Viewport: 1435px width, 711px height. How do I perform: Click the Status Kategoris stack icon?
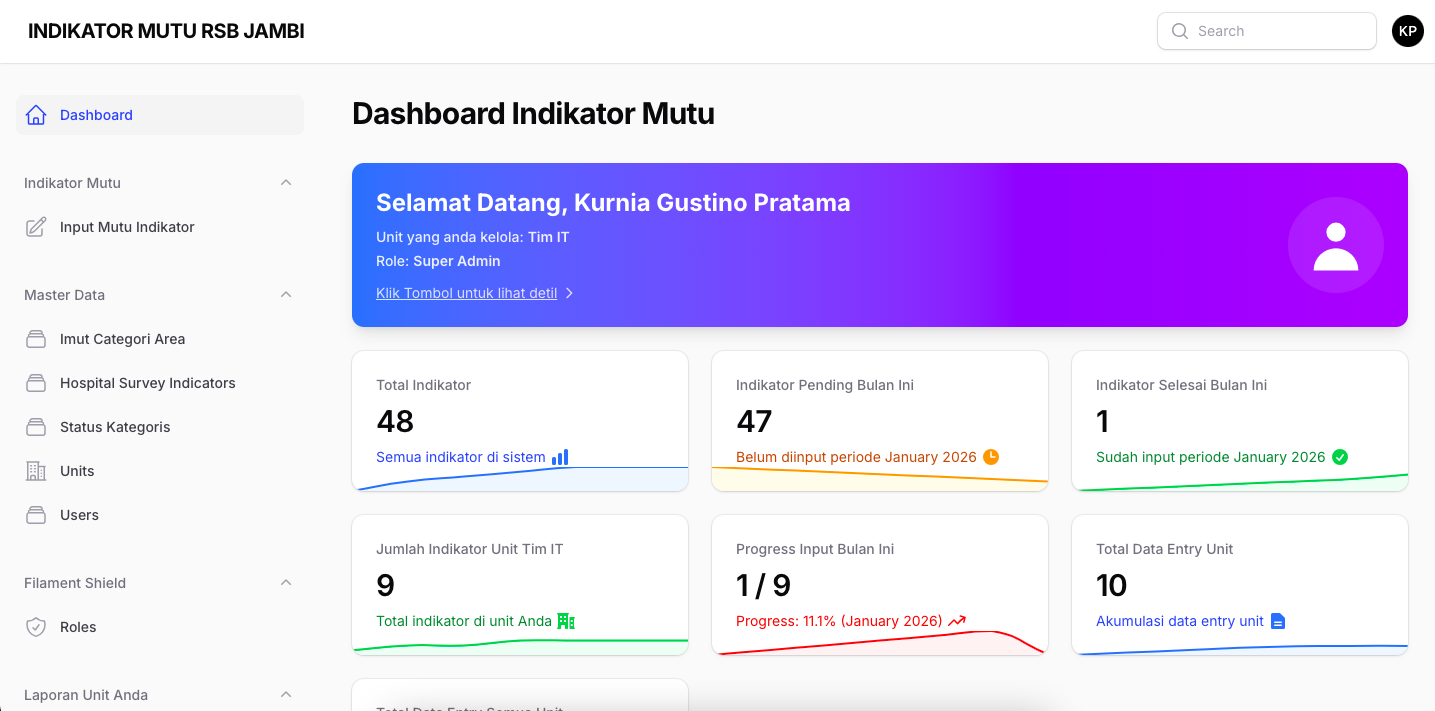point(36,427)
